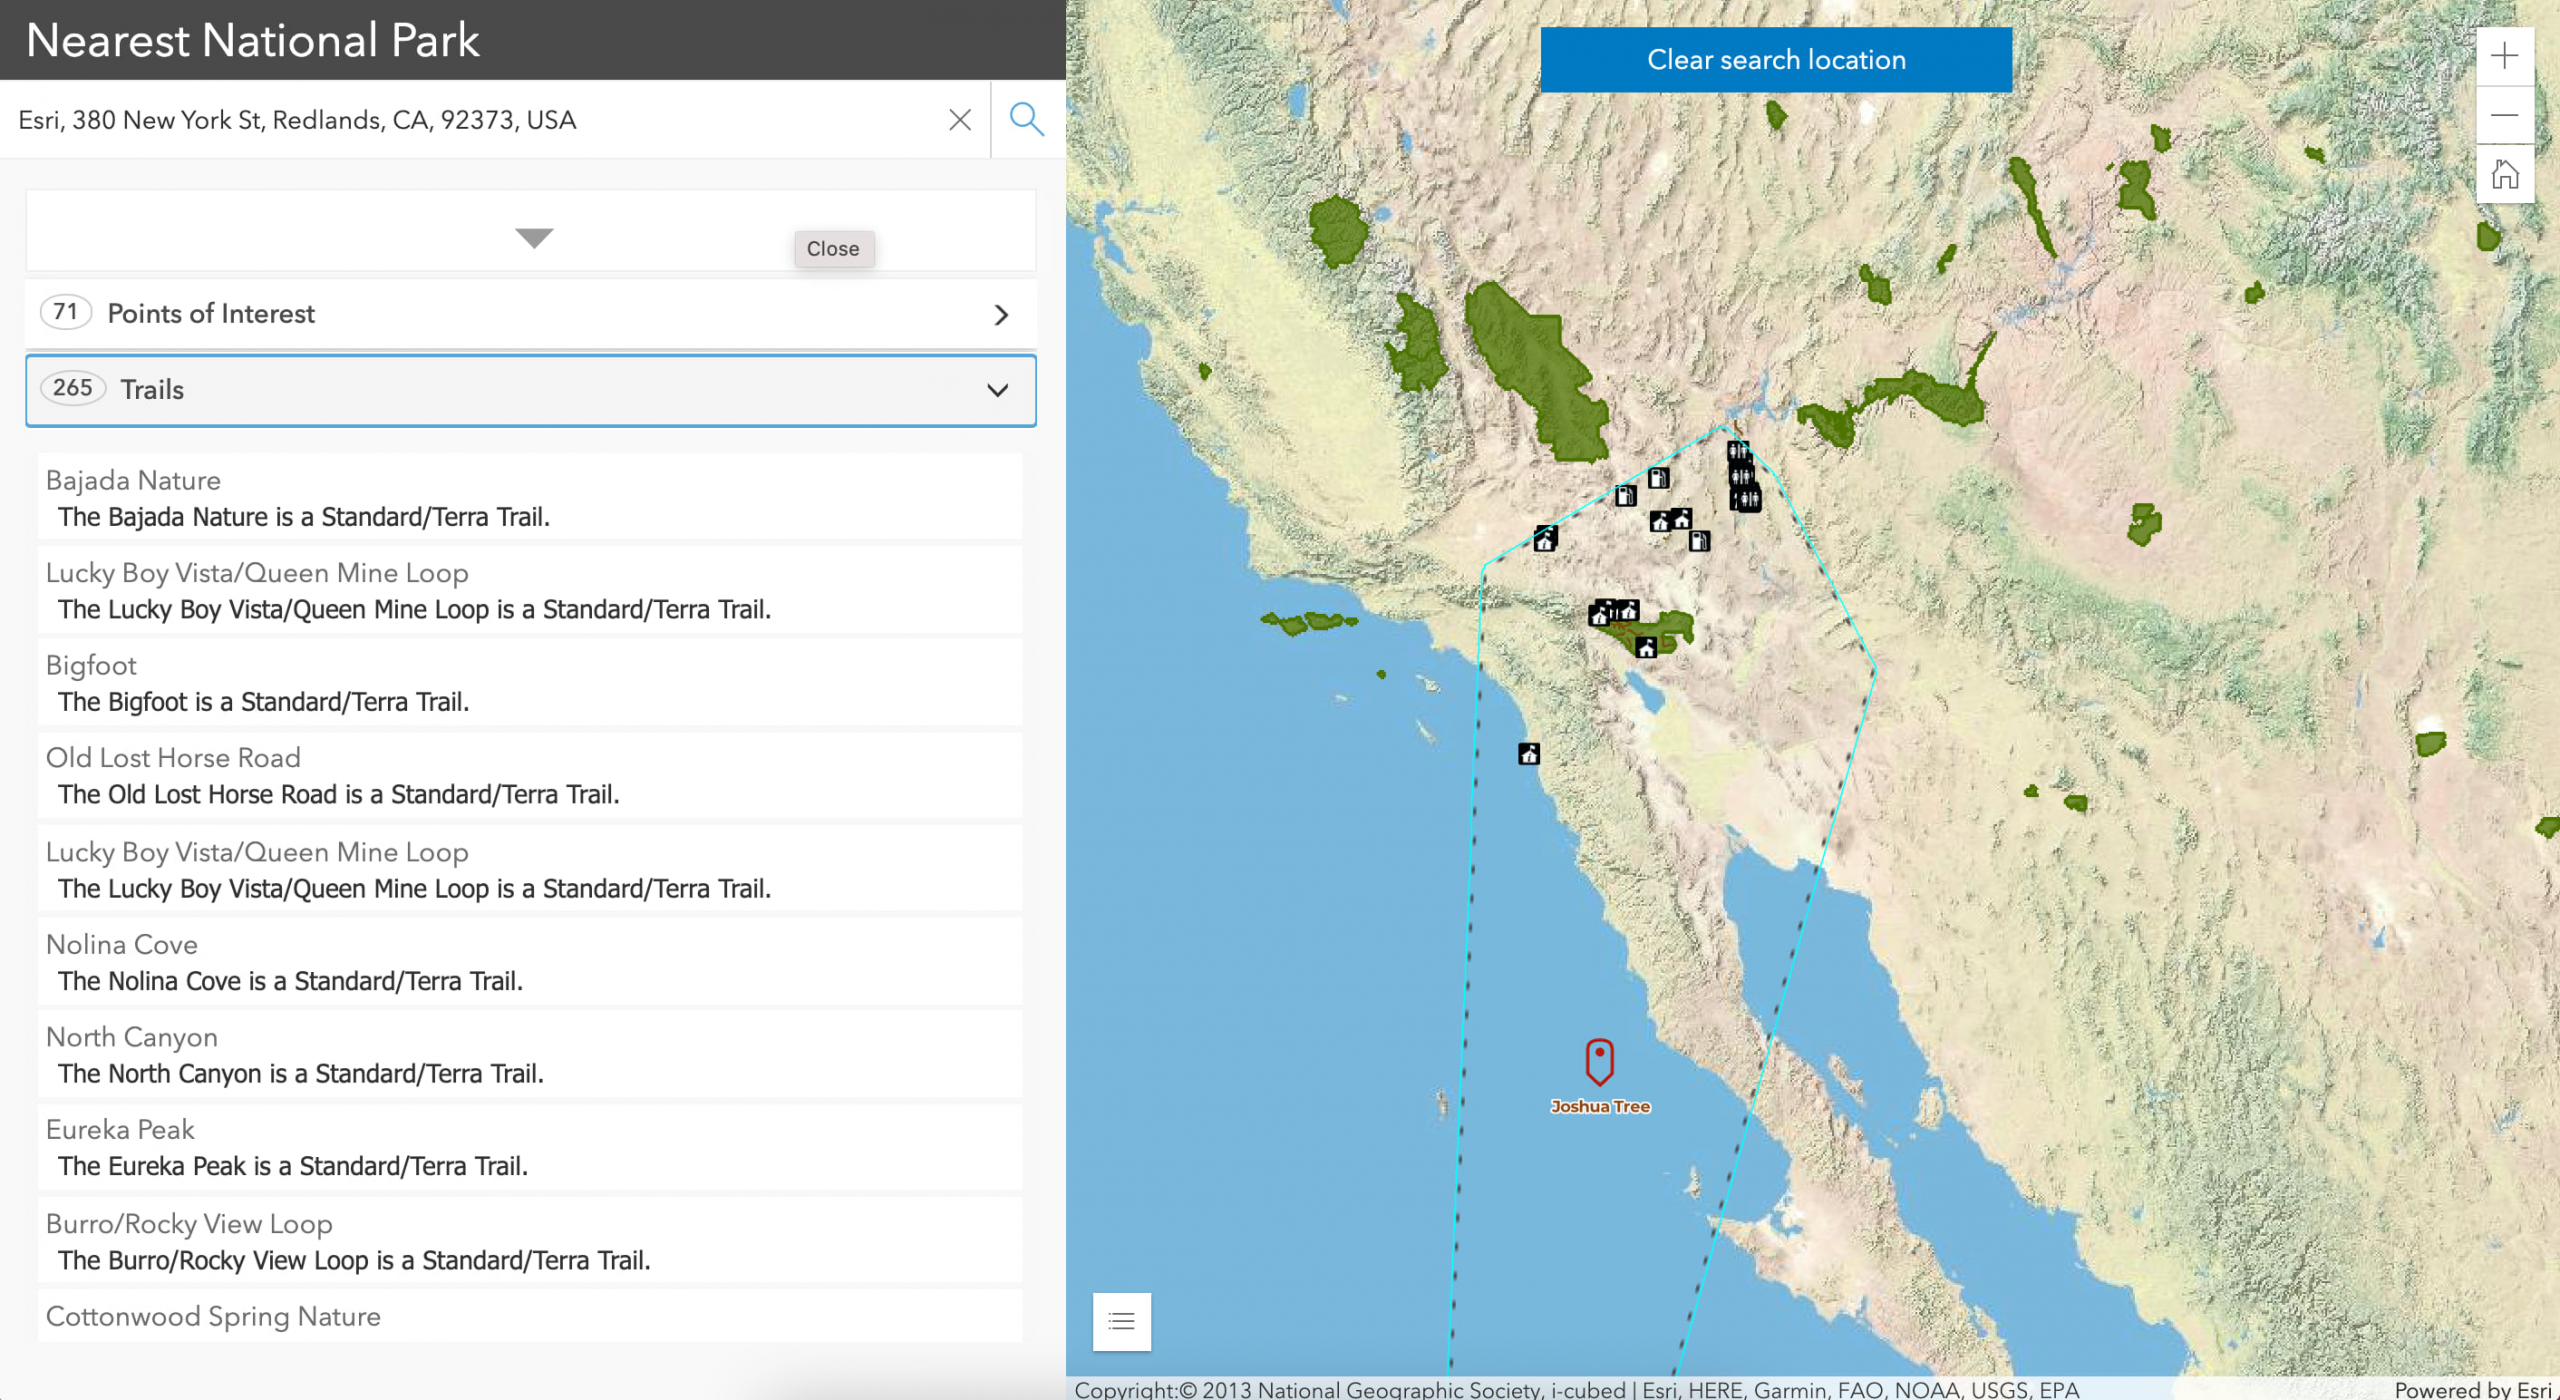Click the restroom icon cluster on map
This screenshot has height=1400, width=2560.
click(1743, 476)
